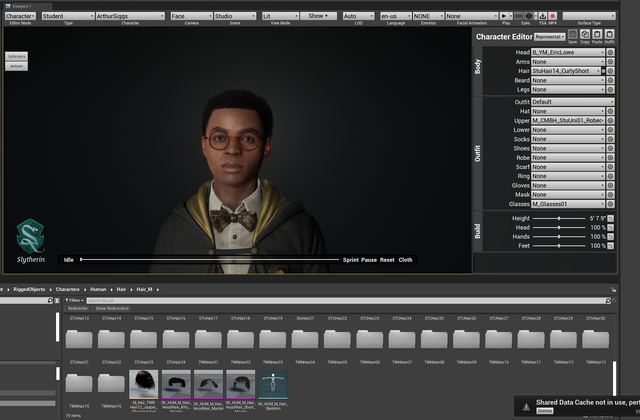Click the TGA export download icon
Image resolution: width=640 pixels, height=420 pixels.
pyautogui.click(x=542, y=16)
